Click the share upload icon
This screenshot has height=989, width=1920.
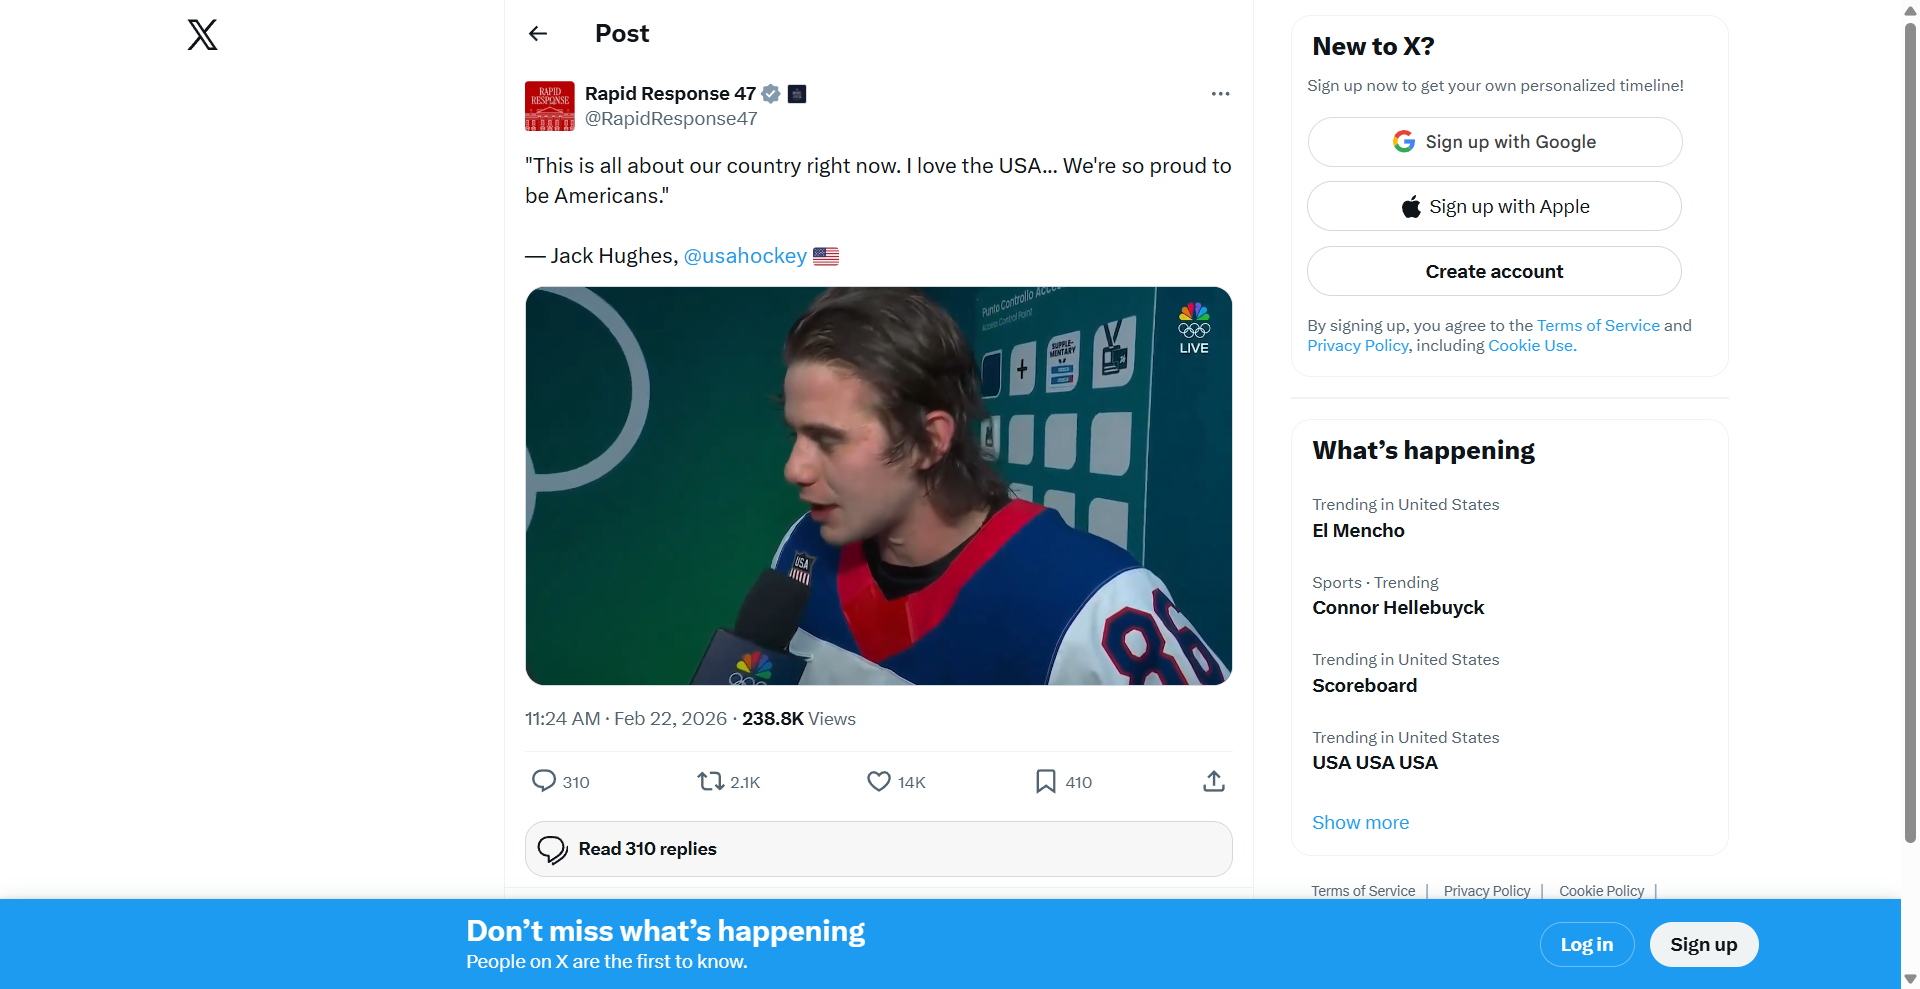pyautogui.click(x=1213, y=781)
